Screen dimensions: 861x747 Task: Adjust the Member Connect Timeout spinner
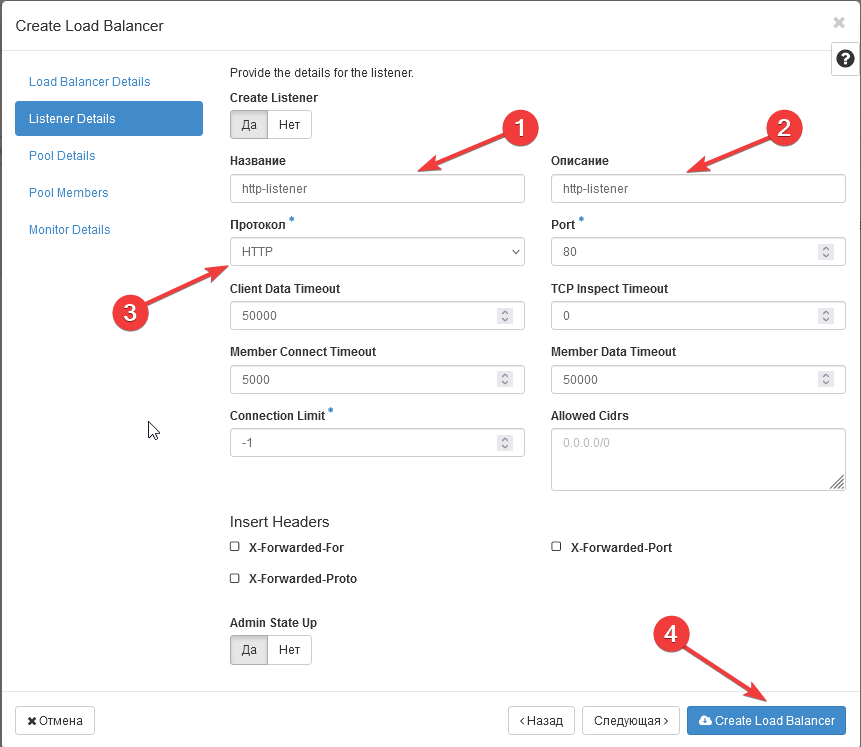504,380
